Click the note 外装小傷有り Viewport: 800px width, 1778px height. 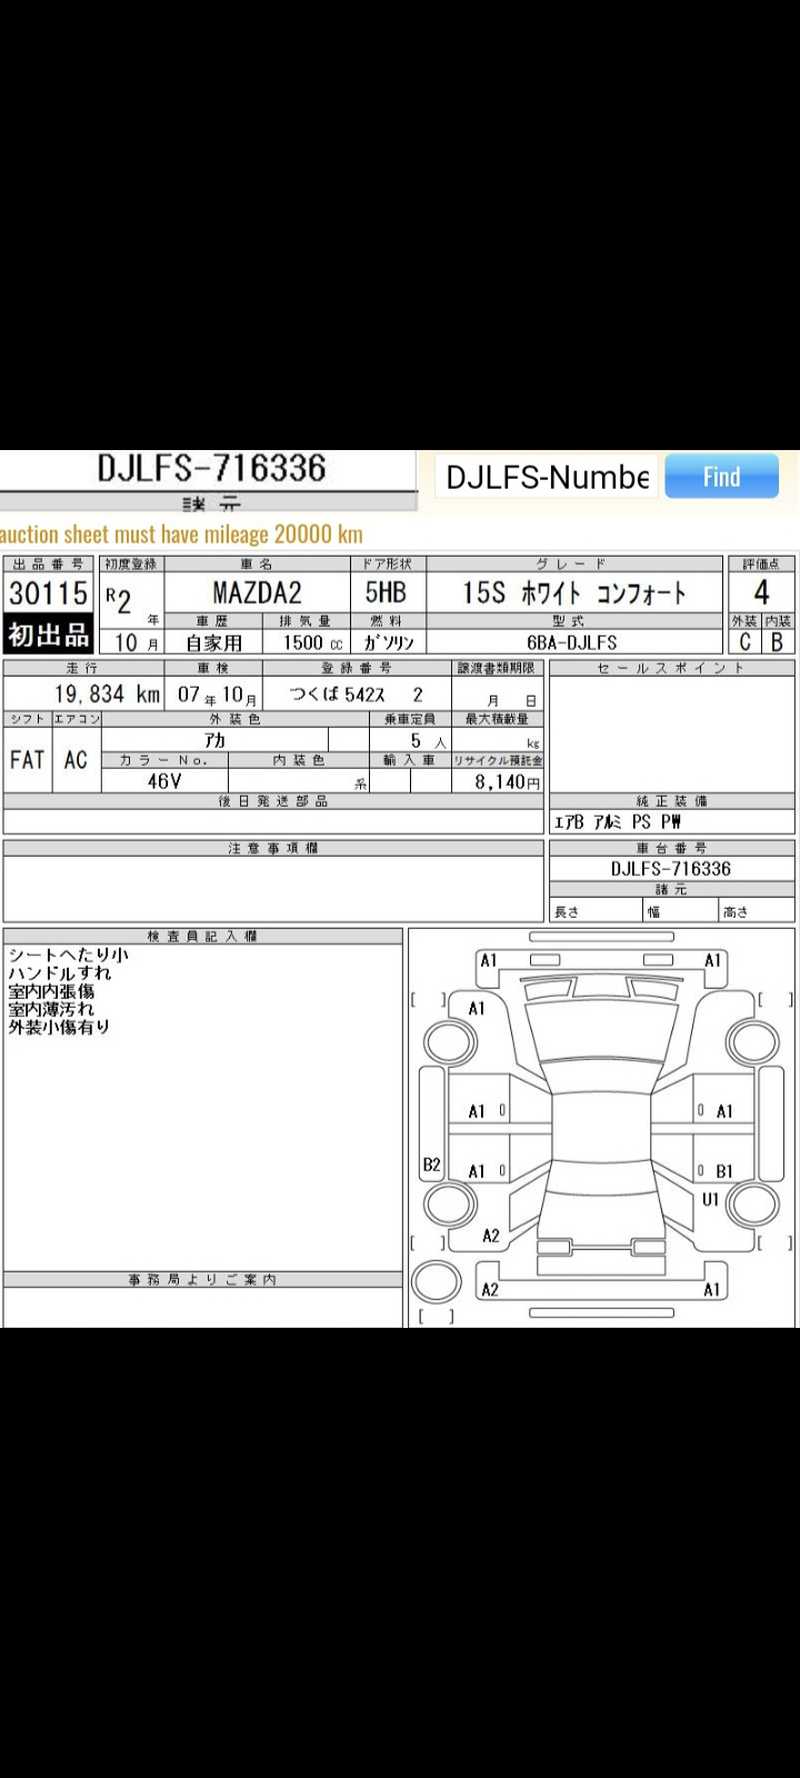click(59, 1027)
